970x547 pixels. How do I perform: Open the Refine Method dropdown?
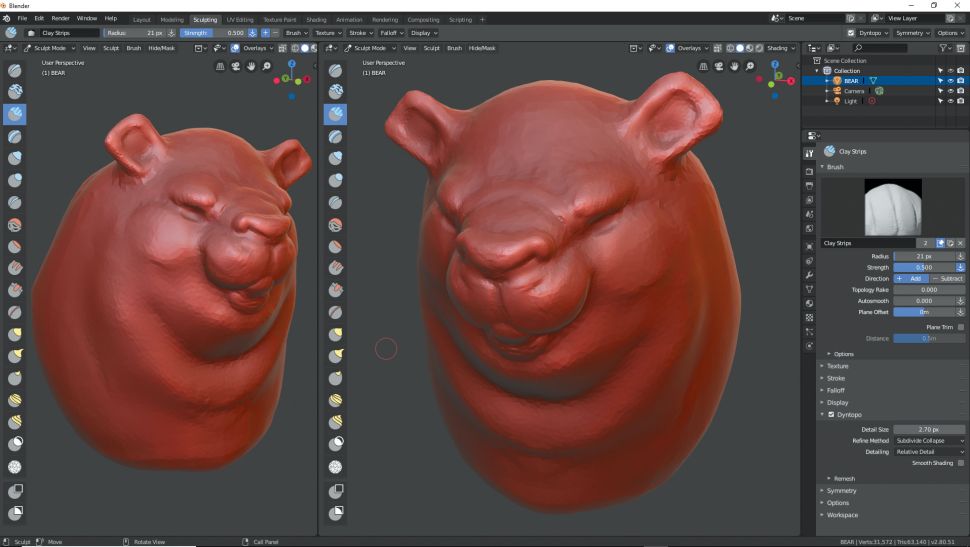click(x=930, y=440)
